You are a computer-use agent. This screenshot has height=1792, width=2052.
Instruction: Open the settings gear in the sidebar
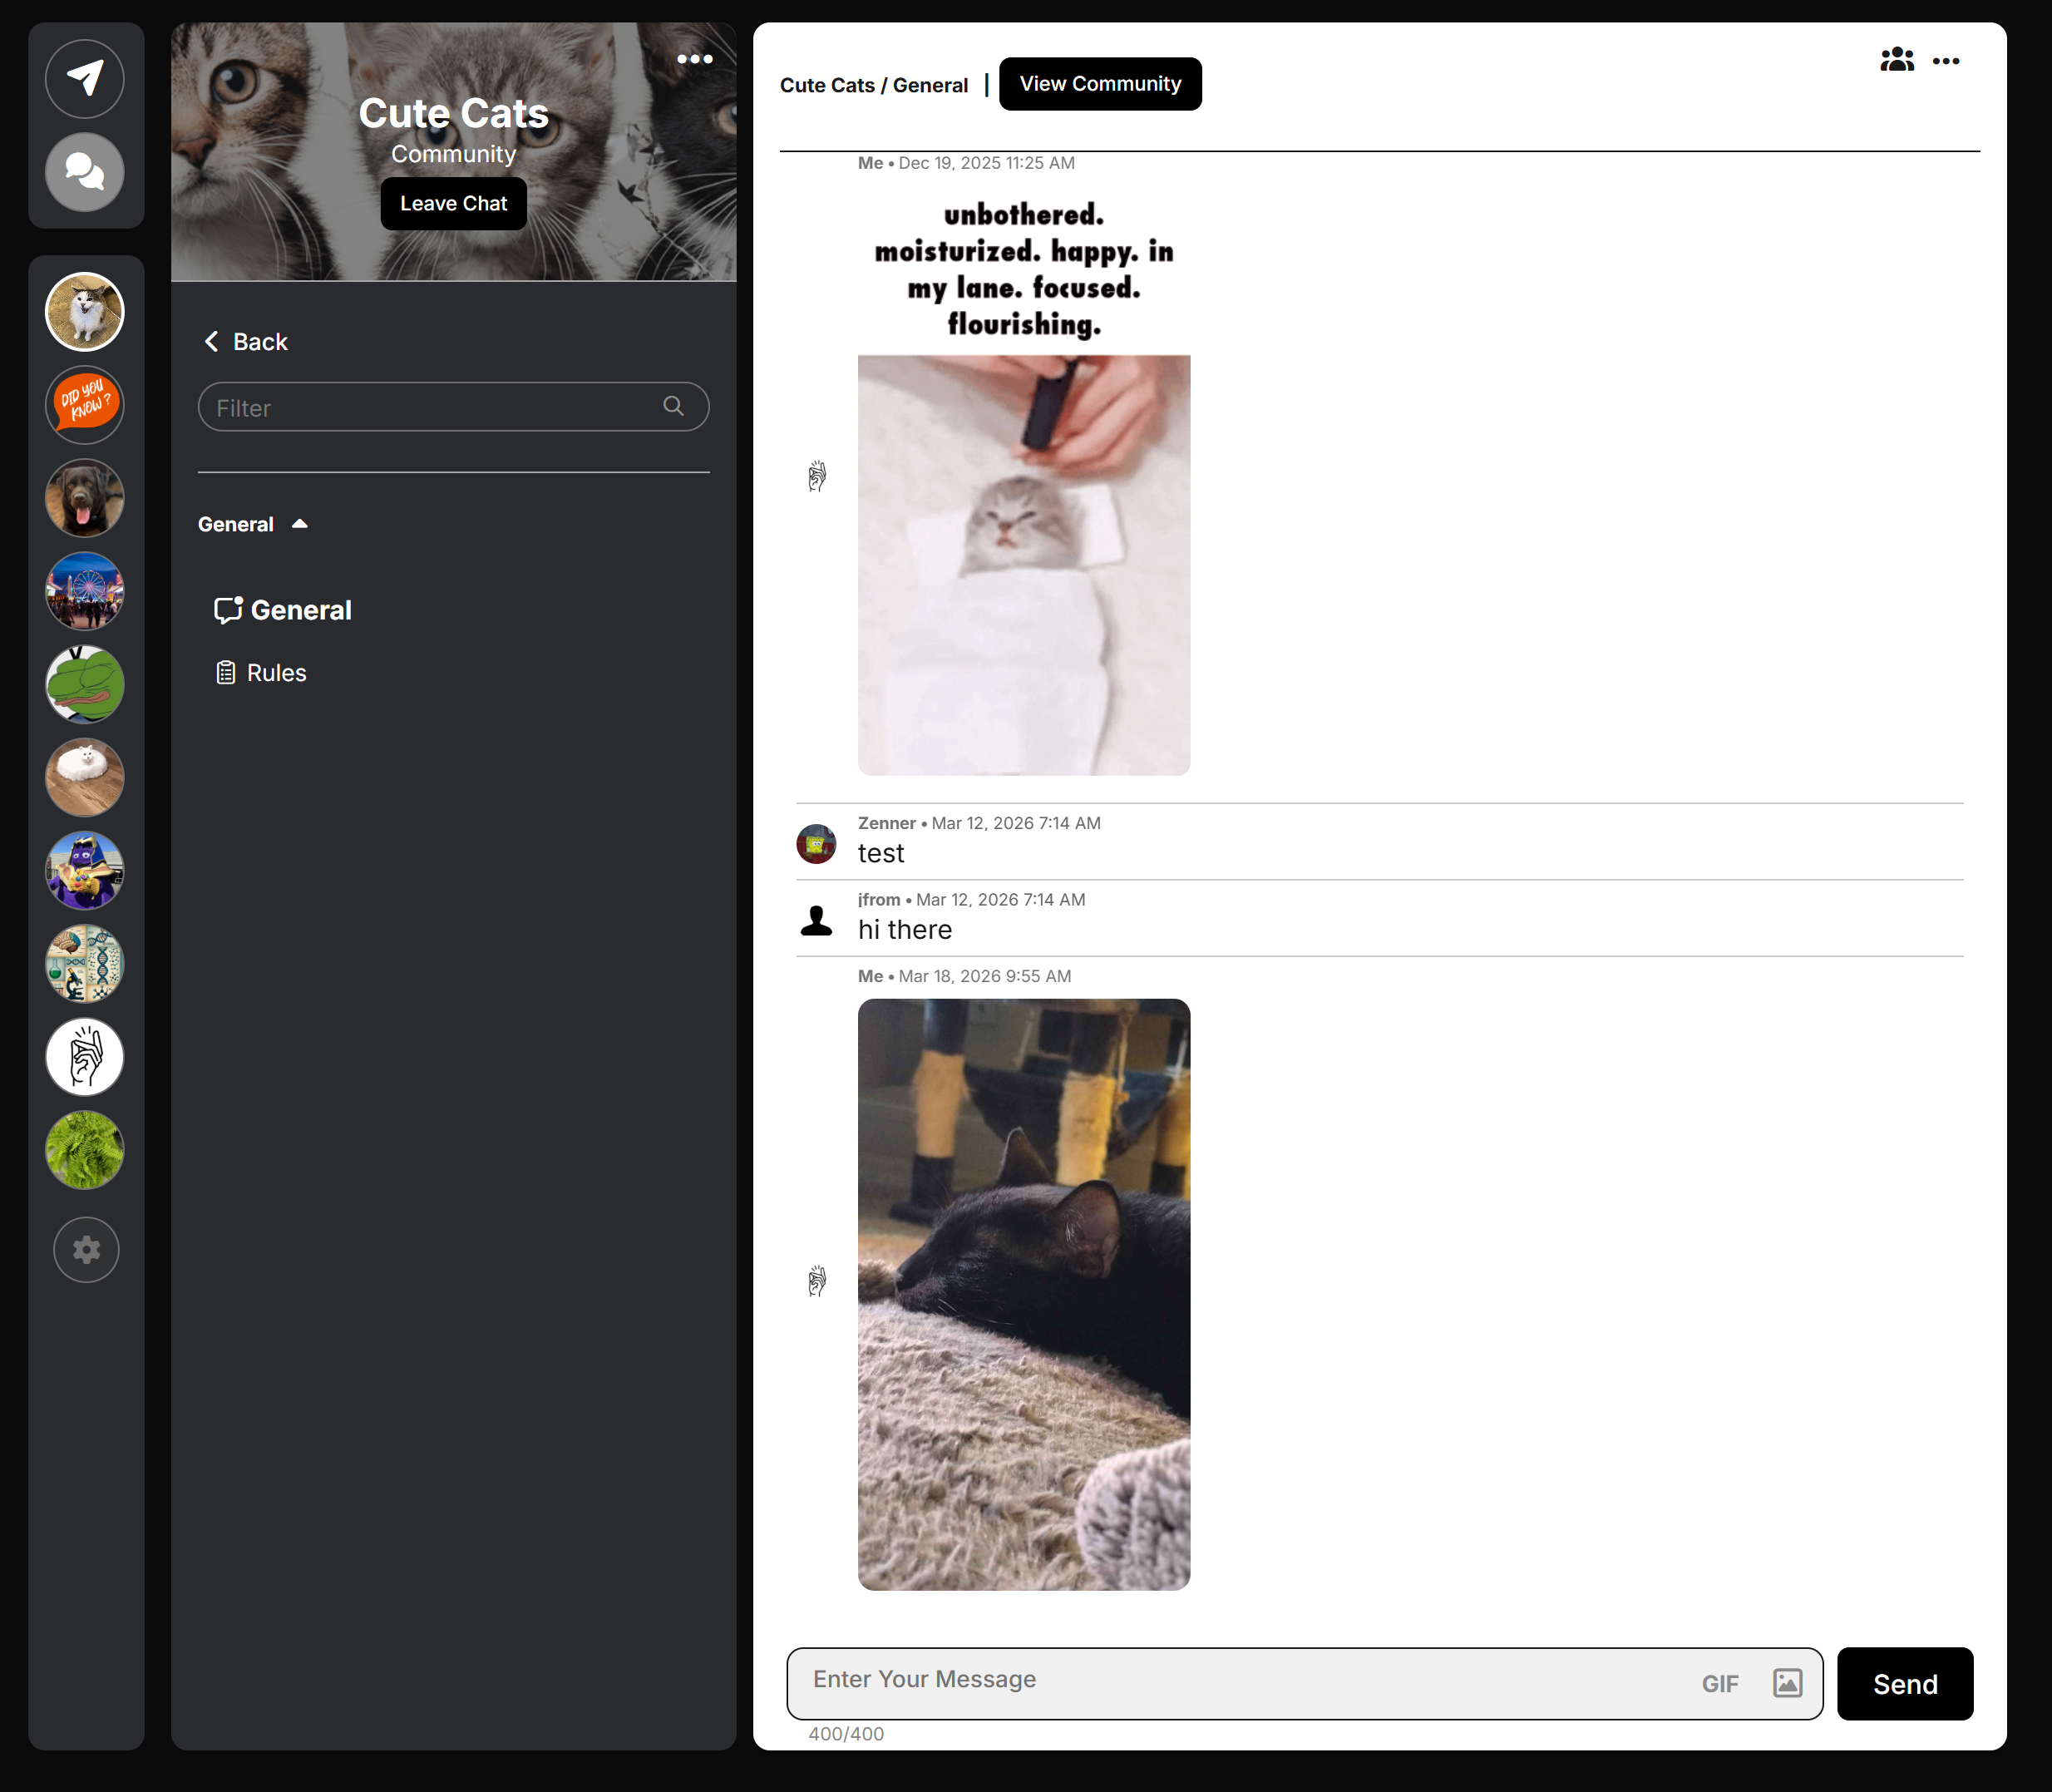tap(86, 1249)
